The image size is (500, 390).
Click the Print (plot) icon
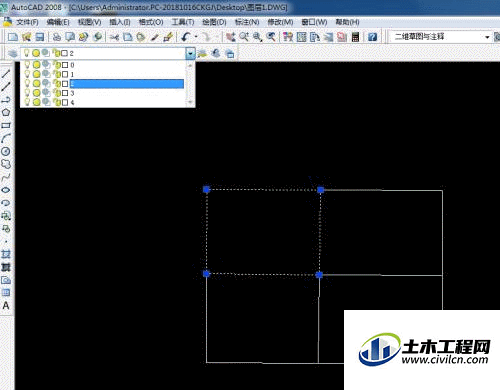click(x=57, y=37)
